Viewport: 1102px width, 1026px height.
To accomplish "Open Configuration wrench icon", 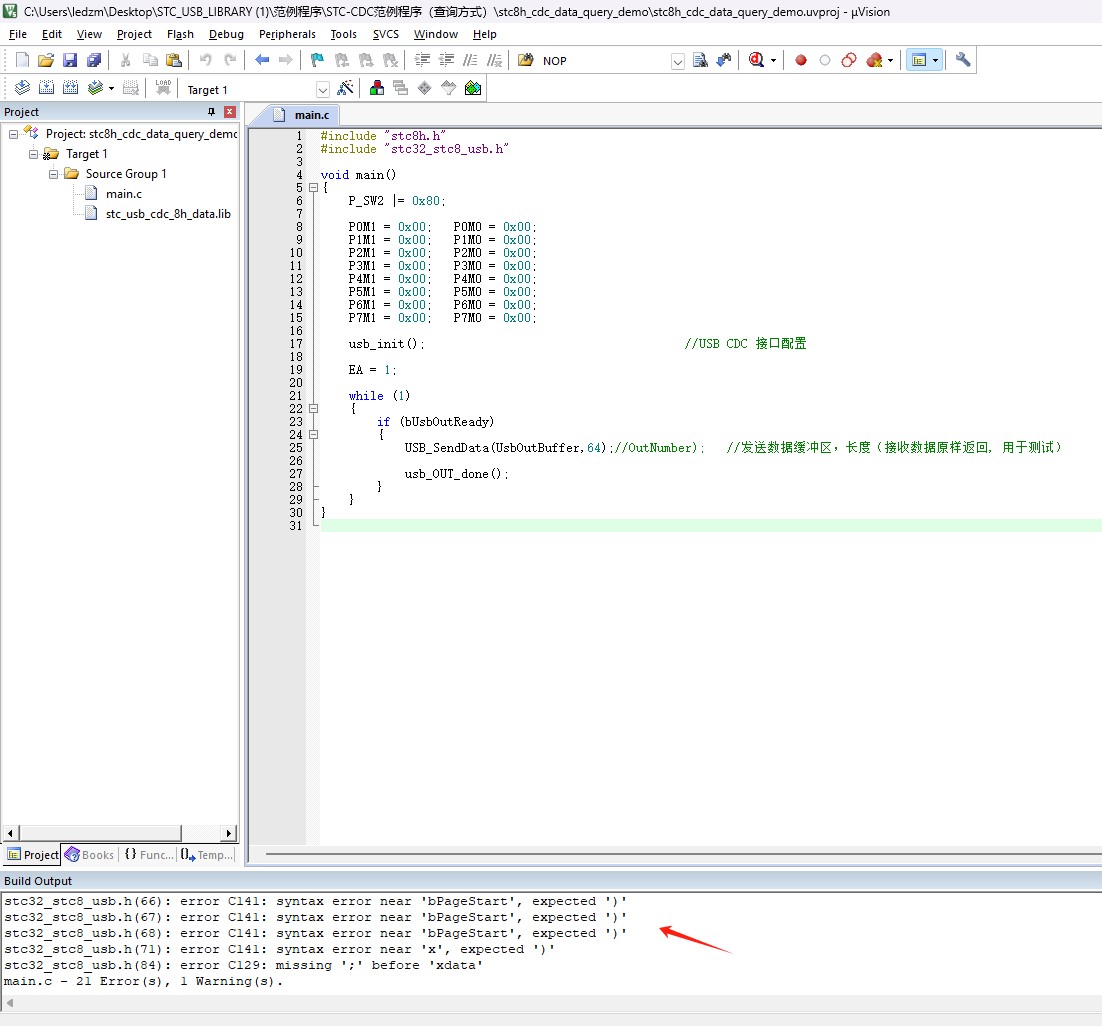I will tap(963, 60).
